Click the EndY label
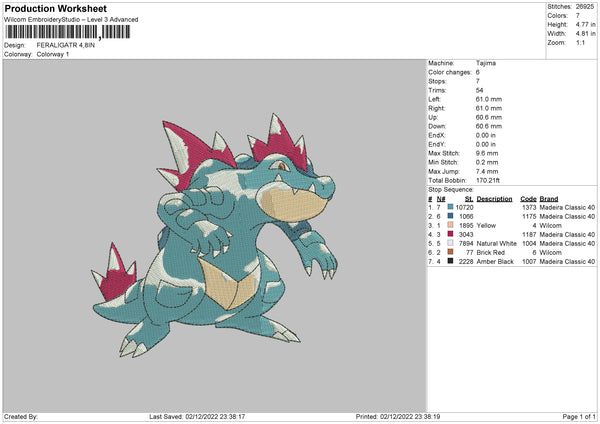 437,144
